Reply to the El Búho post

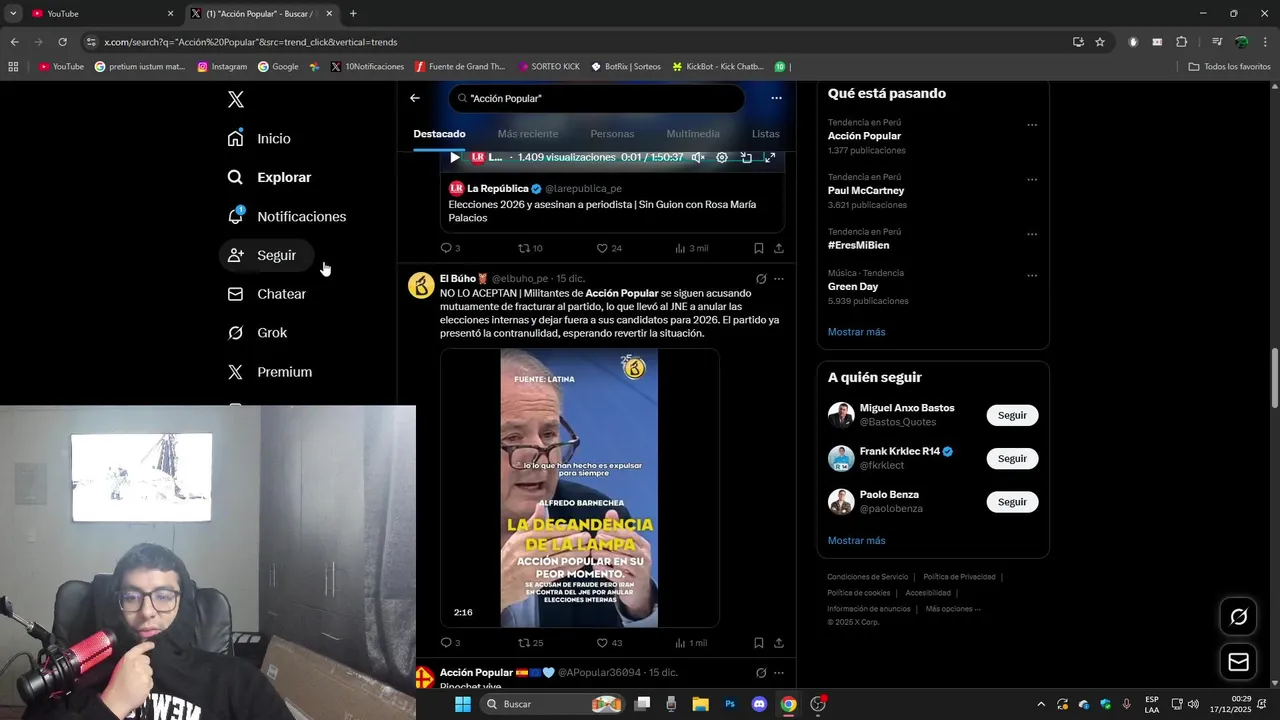click(x=450, y=643)
